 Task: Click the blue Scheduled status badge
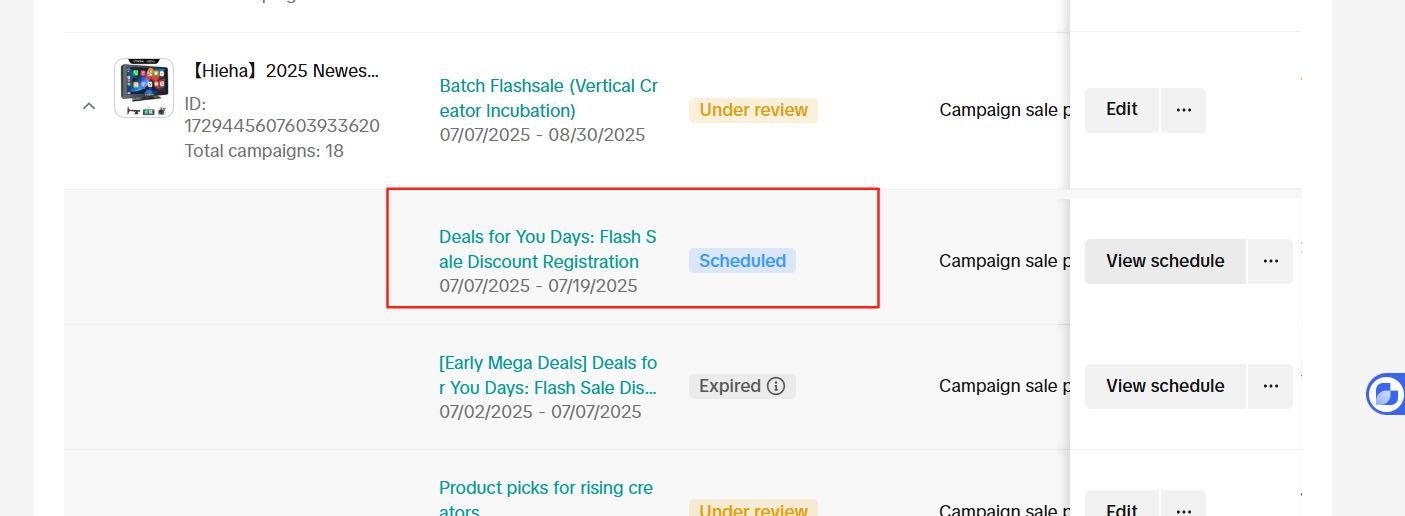pyautogui.click(x=742, y=261)
